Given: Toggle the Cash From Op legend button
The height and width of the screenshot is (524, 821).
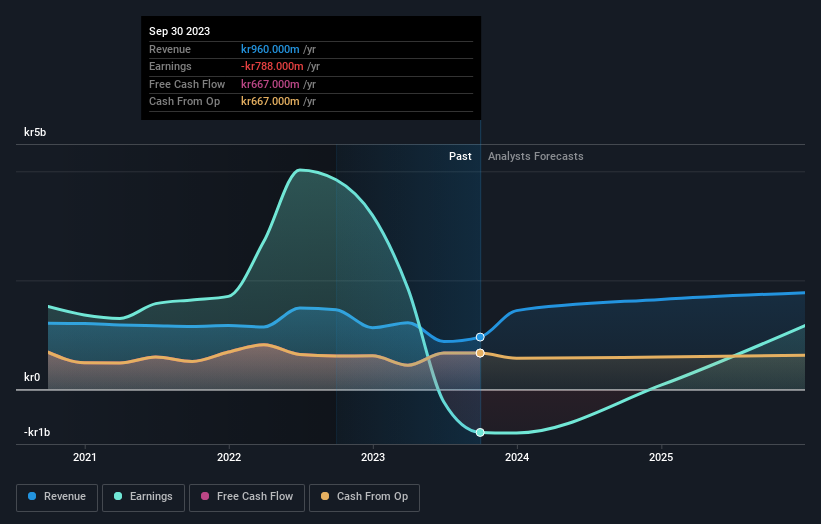Looking at the screenshot, I should (364, 497).
